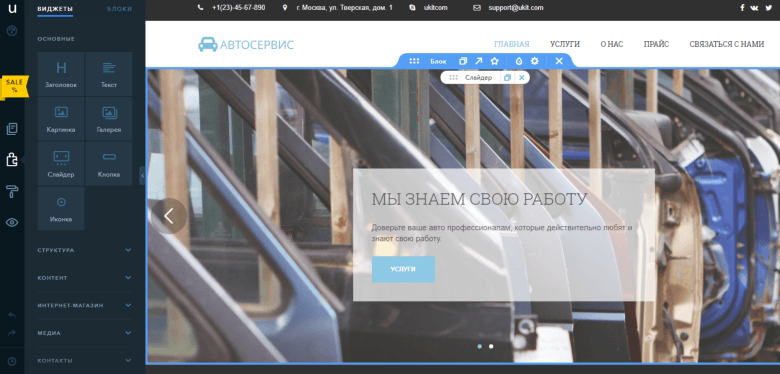Select the Галерея gallery widget
This screenshot has height=374, width=780.
tap(109, 119)
